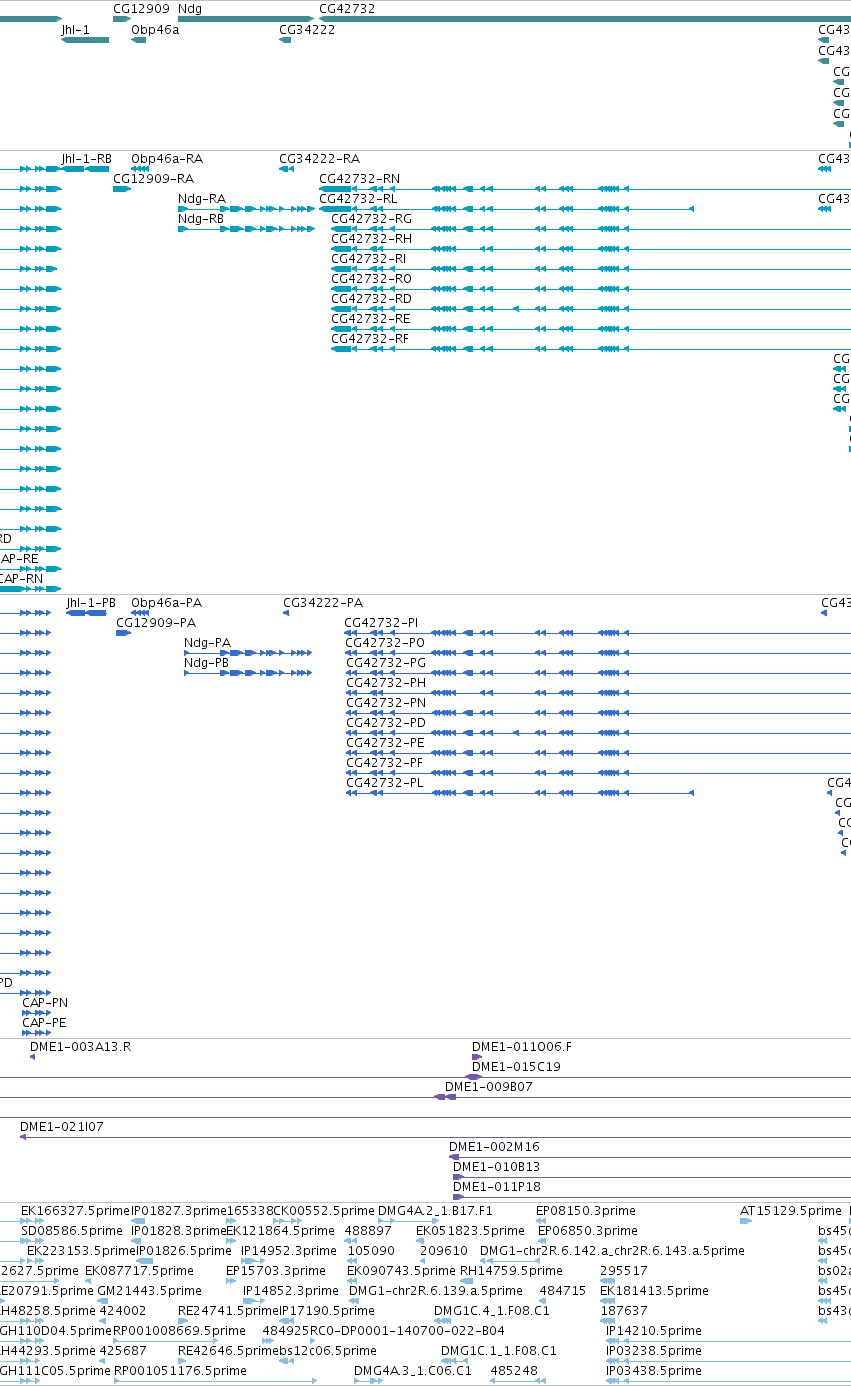The width and height of the screenshot is (851, 1386).
Task: Open protein CG12909-PA
Action: point(156,622)
